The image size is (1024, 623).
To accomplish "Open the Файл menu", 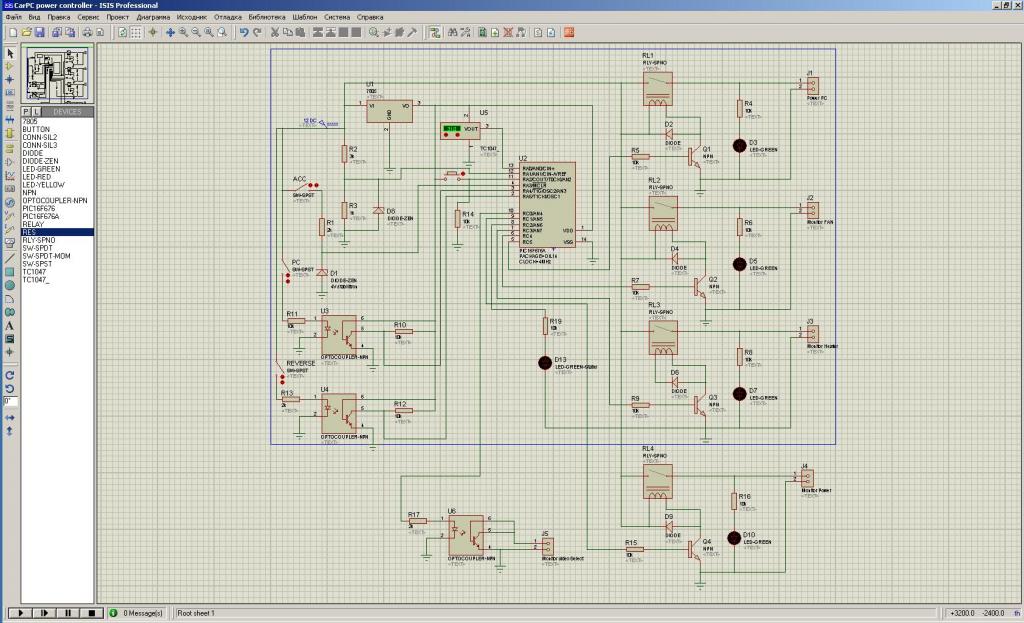I will [x=13, y=17].
